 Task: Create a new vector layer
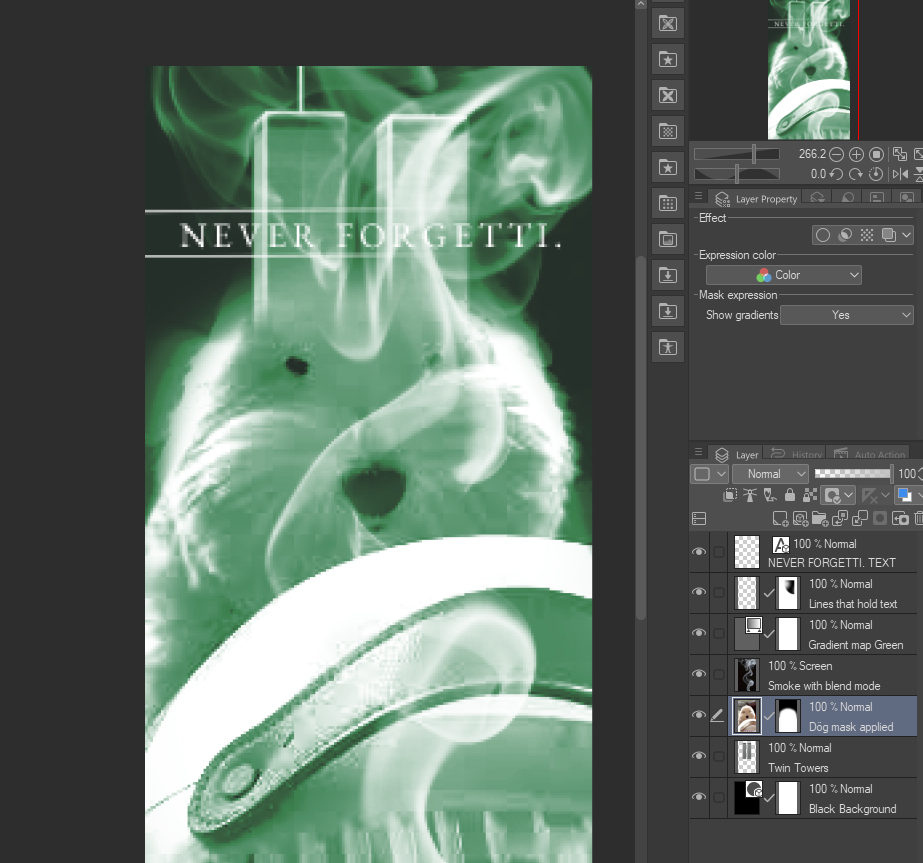(x=800, y=519)
